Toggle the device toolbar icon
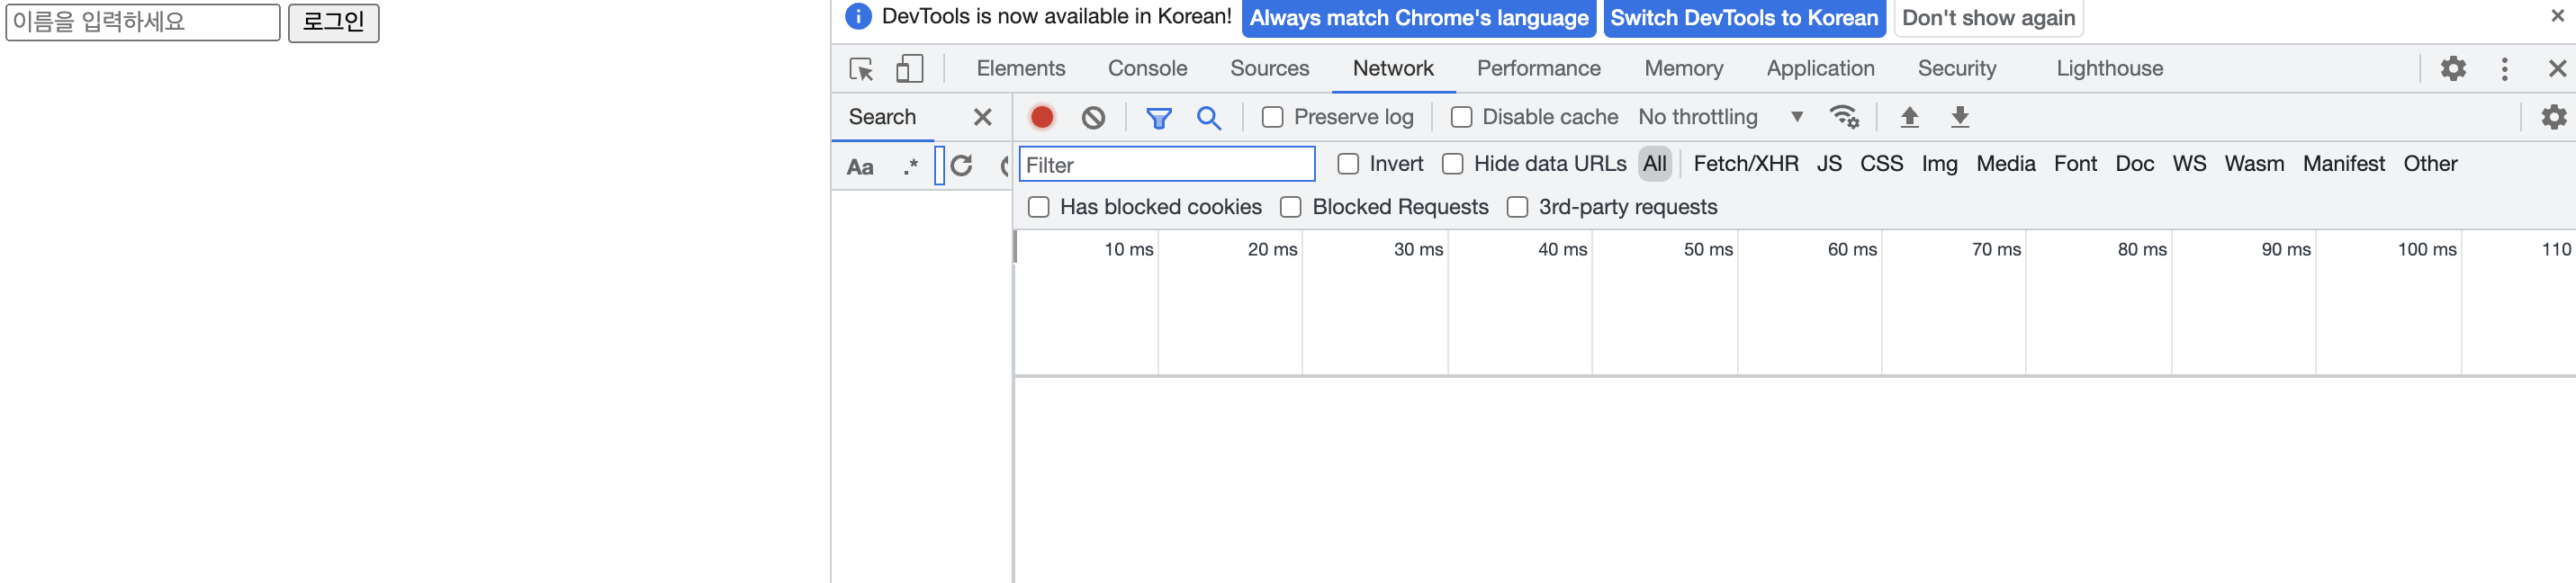This screenshot has width=2576, height=583. point(909,69)
